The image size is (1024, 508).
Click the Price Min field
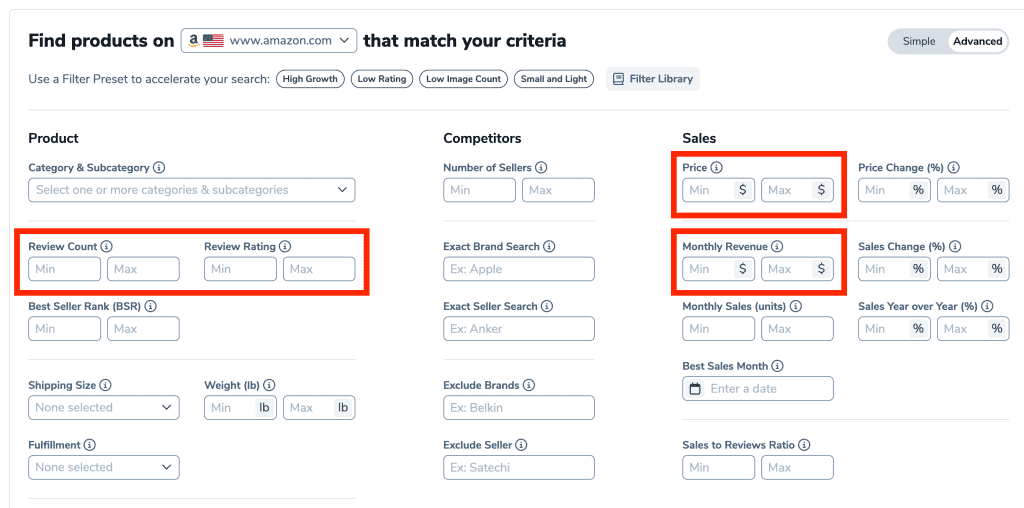(718, 190)
